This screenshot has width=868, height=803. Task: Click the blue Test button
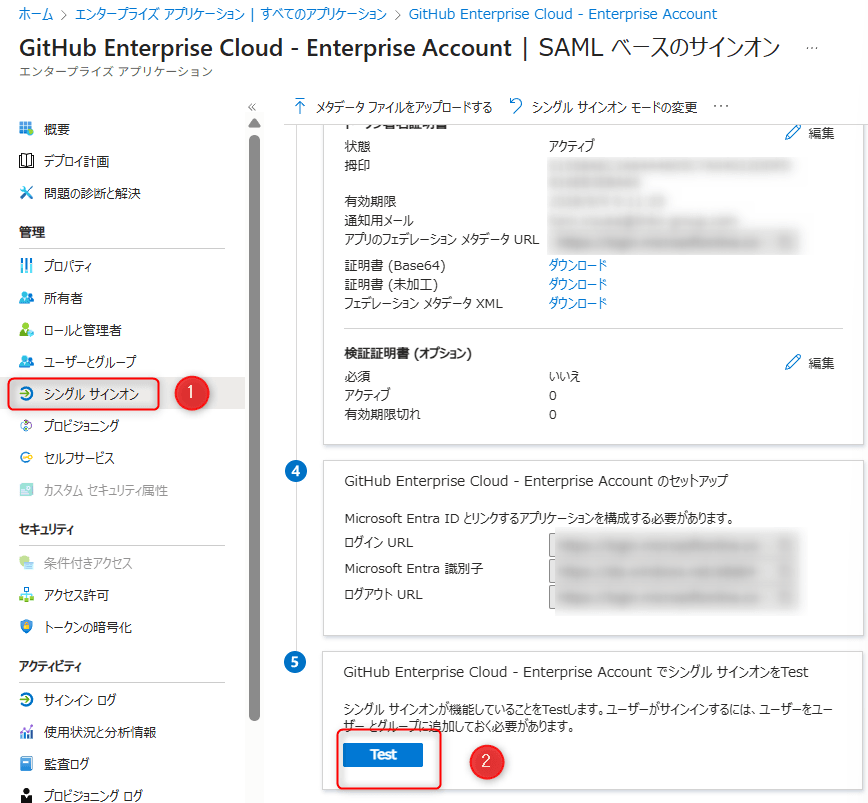click(x=383, y=755)
